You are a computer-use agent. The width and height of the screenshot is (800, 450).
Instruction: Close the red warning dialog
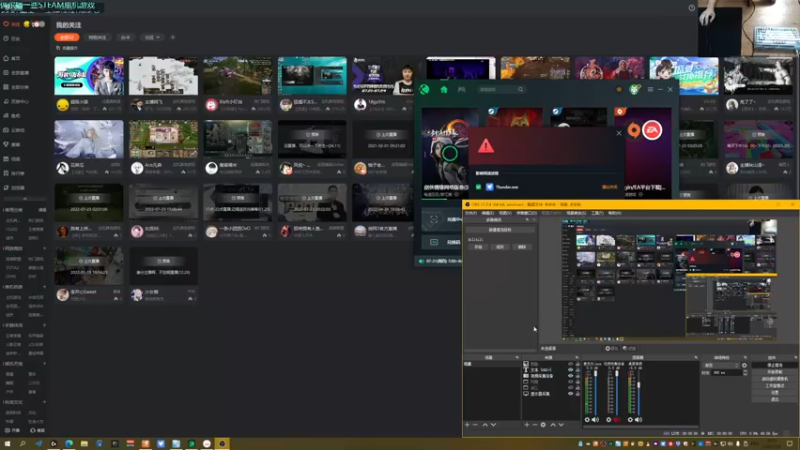619,133
